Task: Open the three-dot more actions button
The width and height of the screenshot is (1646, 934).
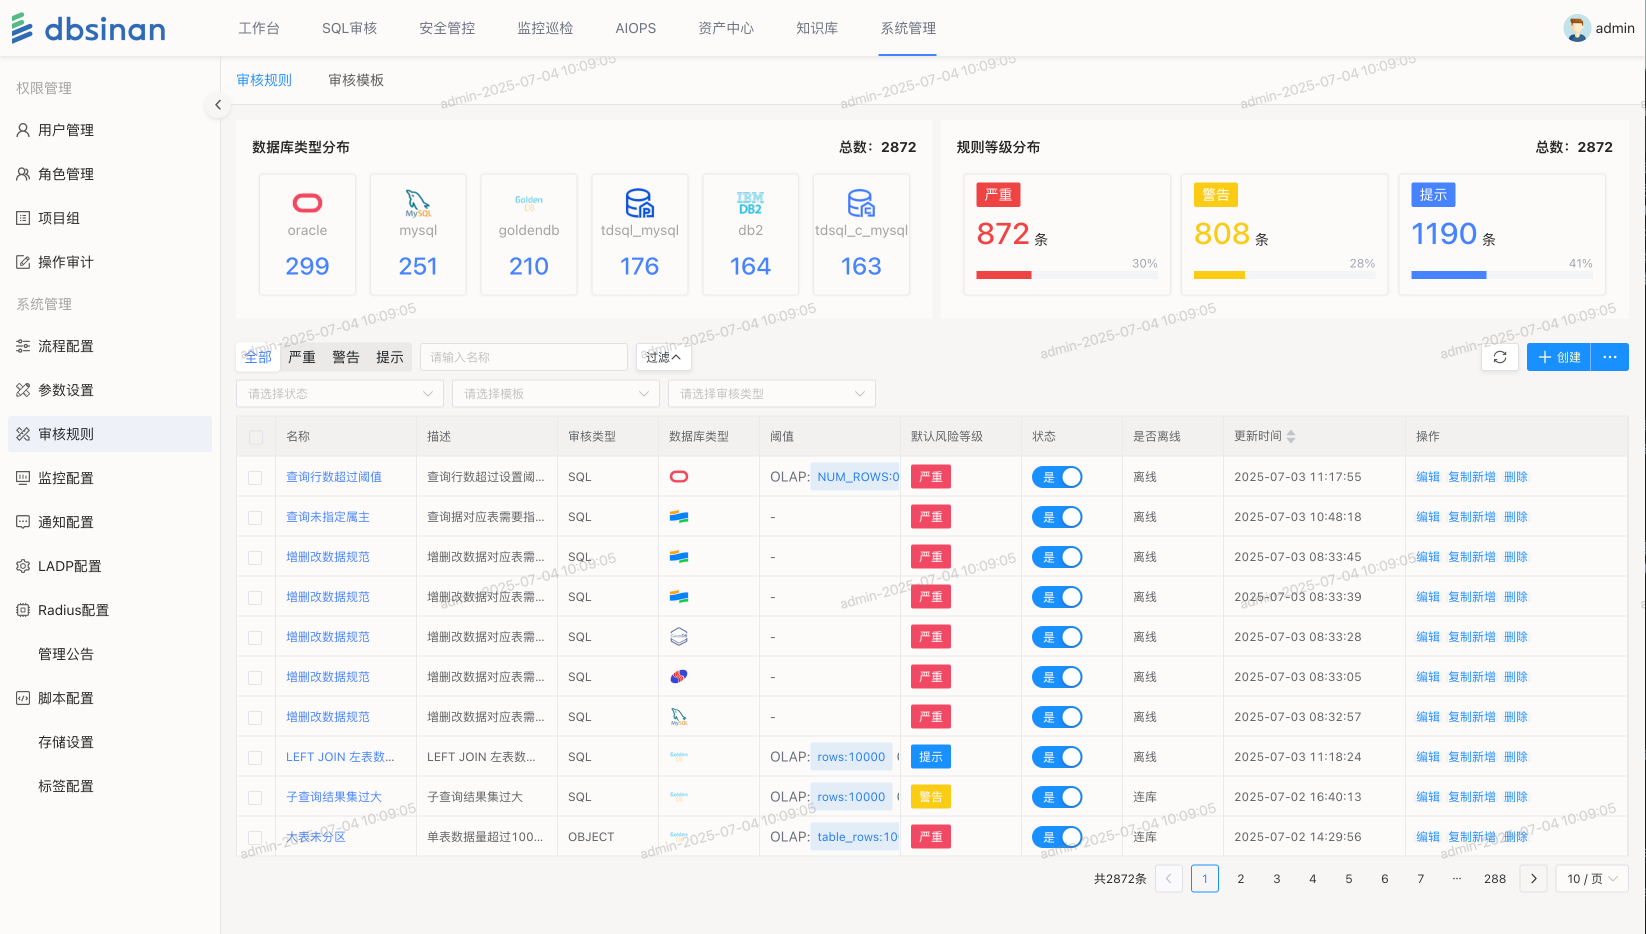Action: 1609,357
